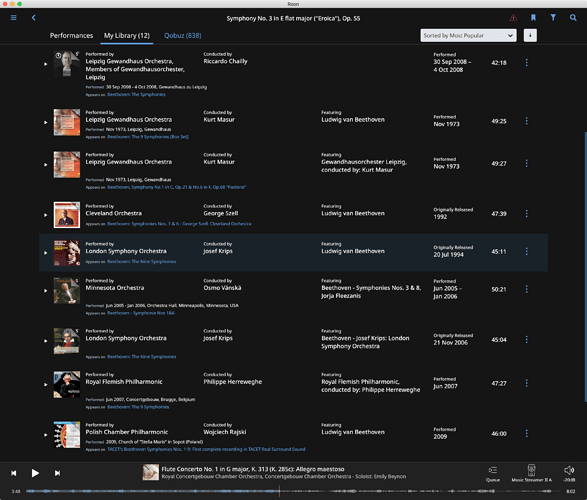
Task: Click performer Polish Chamber Philharmonic
Action: [x=127, y=432]
